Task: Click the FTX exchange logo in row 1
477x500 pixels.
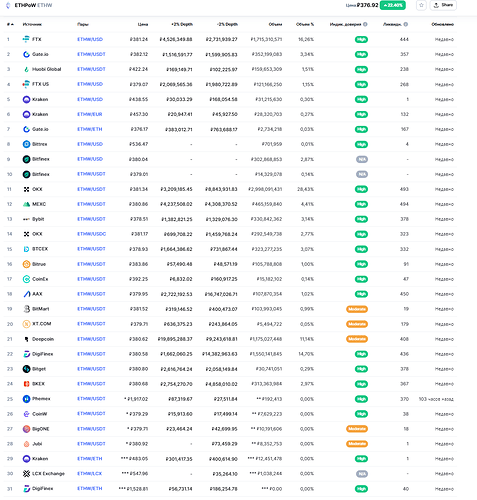Action: [26, 39]
